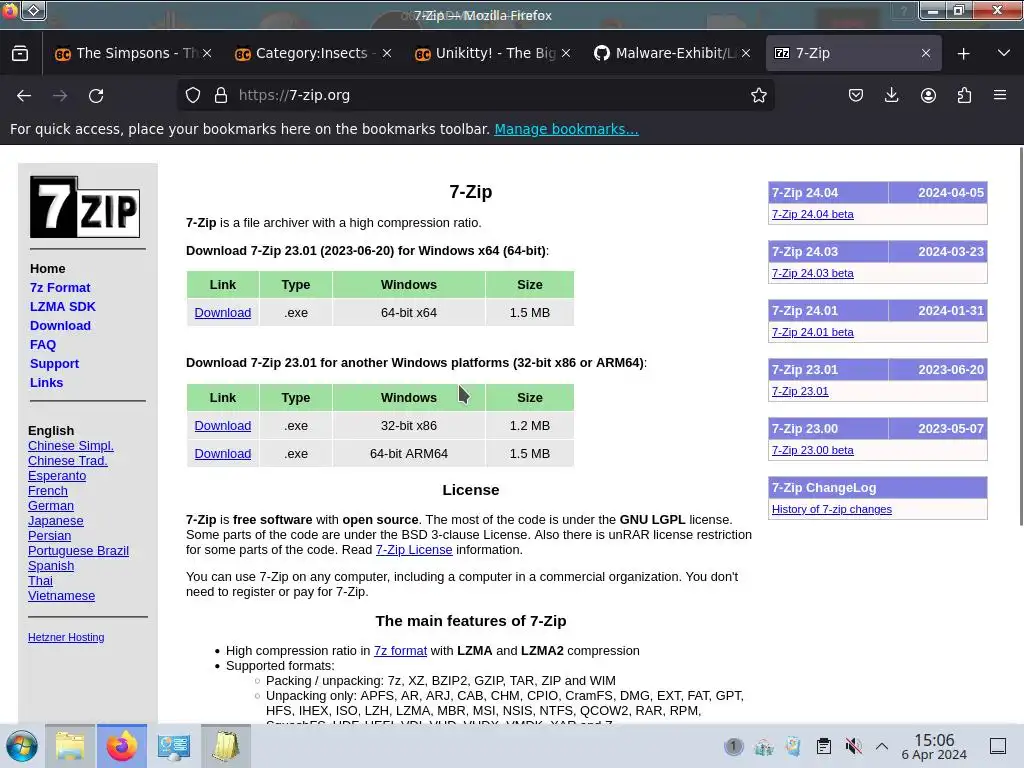Switch to Malware-Exhibit GitHub tab

point(672,54)
